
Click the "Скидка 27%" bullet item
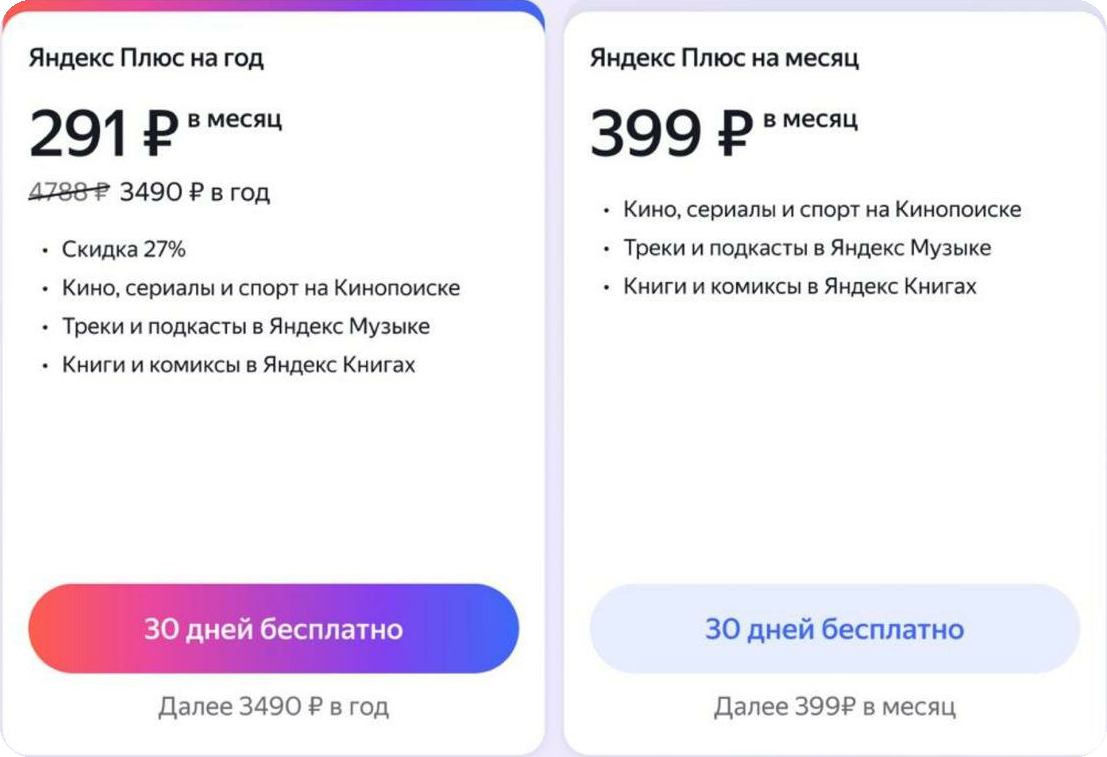(124, 249)
